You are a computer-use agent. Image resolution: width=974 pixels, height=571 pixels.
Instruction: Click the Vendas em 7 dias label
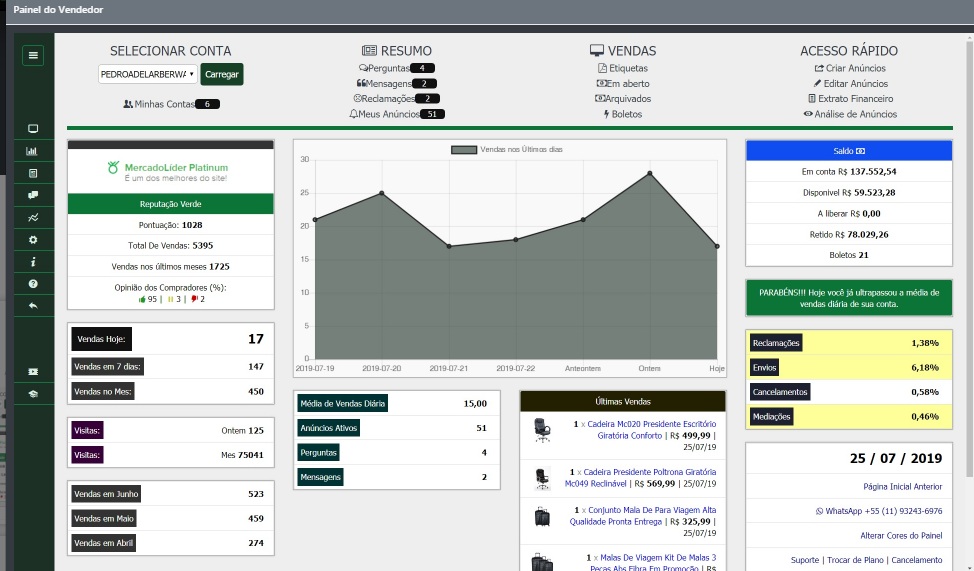[x=107, y=367]
